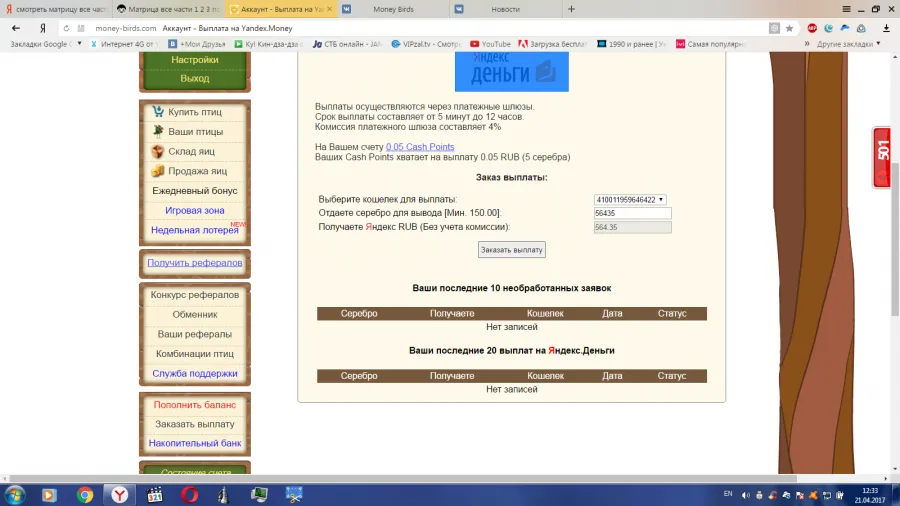This screenshot has width=900, height=506.
Task: Click Выход to log out
Action: click(195, 79)
